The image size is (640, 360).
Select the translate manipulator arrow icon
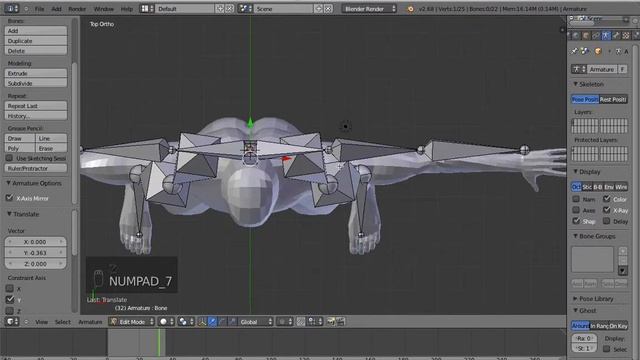(x=212, y=322)
